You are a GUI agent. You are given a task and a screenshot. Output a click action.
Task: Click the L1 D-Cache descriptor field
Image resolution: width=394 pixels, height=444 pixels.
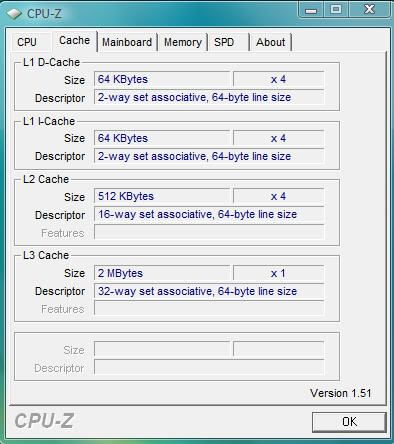(x=209, y=97)
